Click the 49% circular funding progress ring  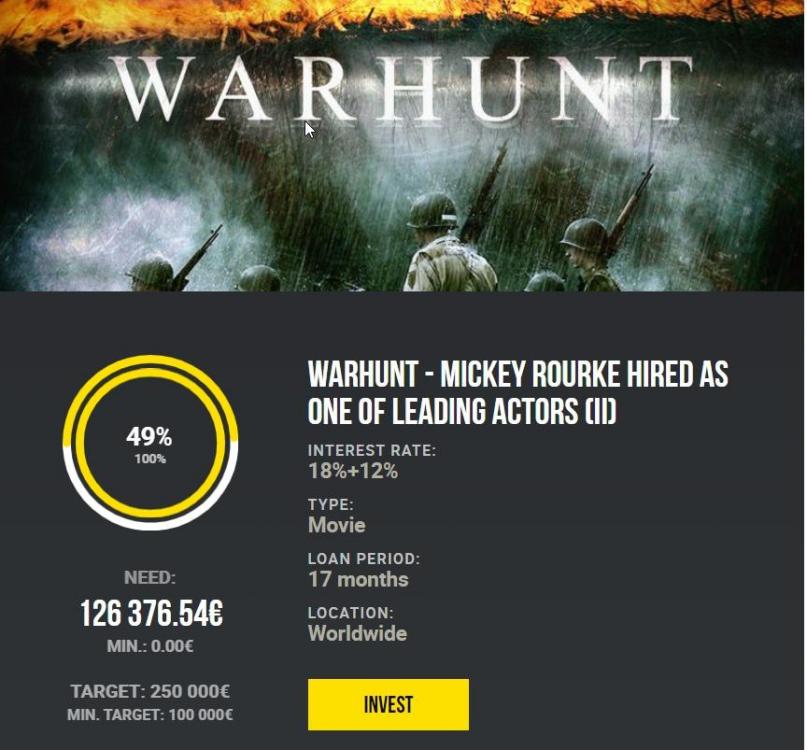tap(150, 443)
